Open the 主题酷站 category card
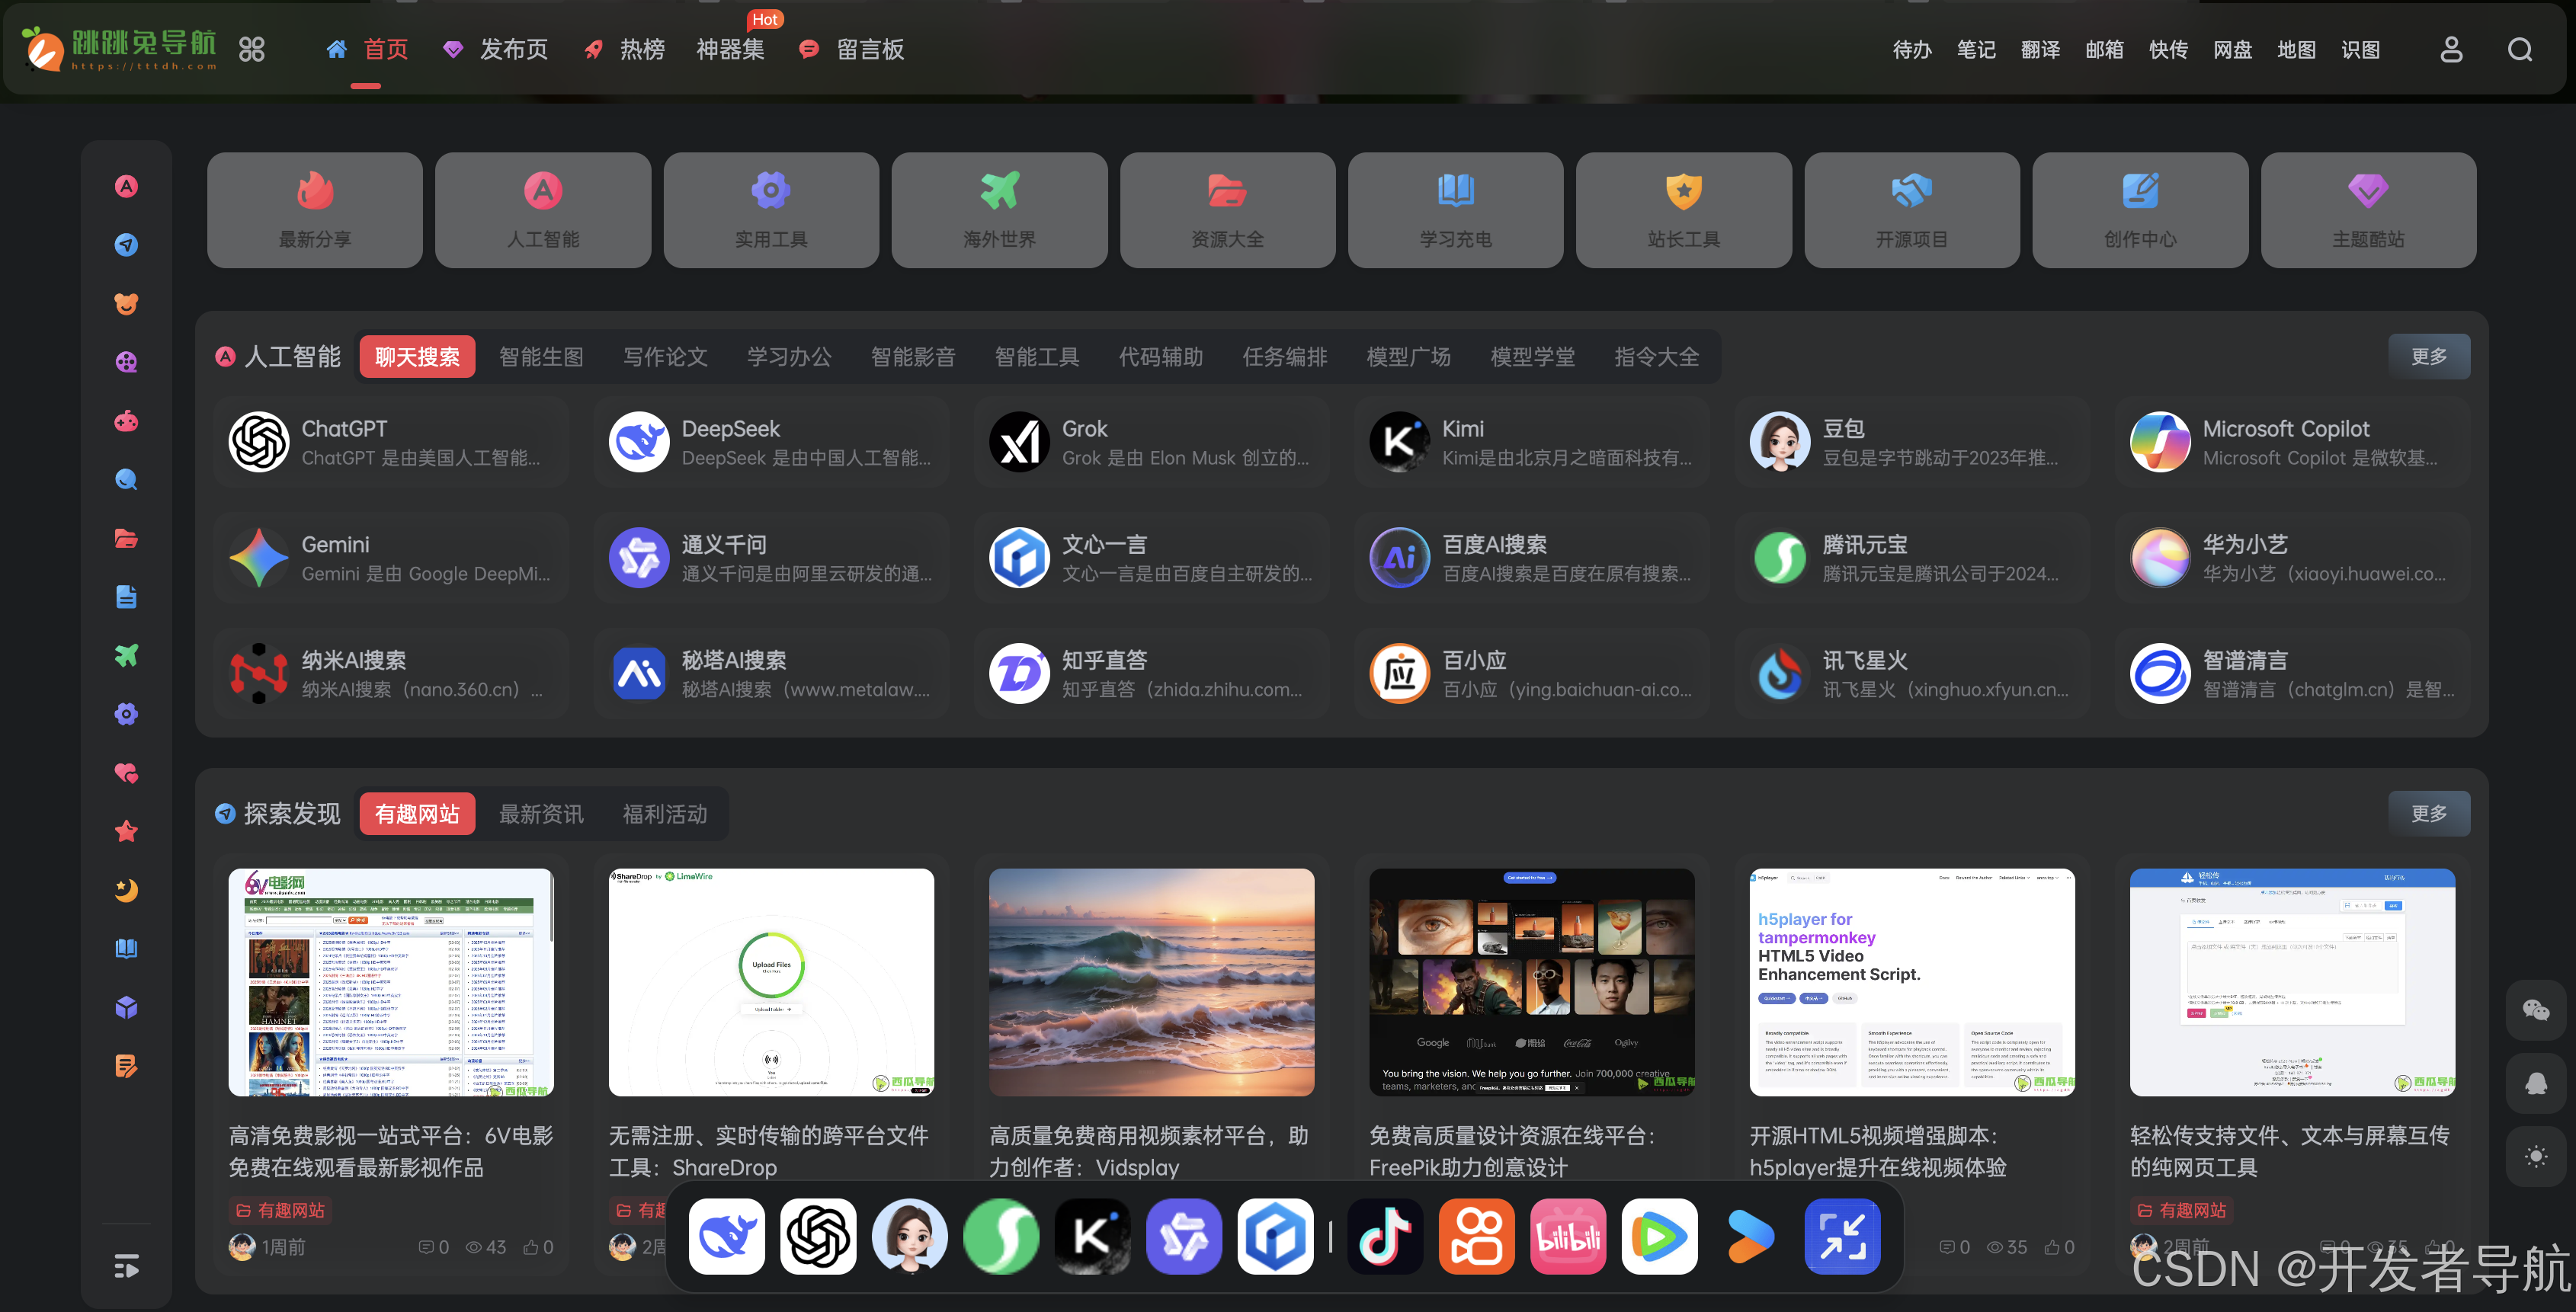Screen dimensions: 2576x1312 (2368, 210)
